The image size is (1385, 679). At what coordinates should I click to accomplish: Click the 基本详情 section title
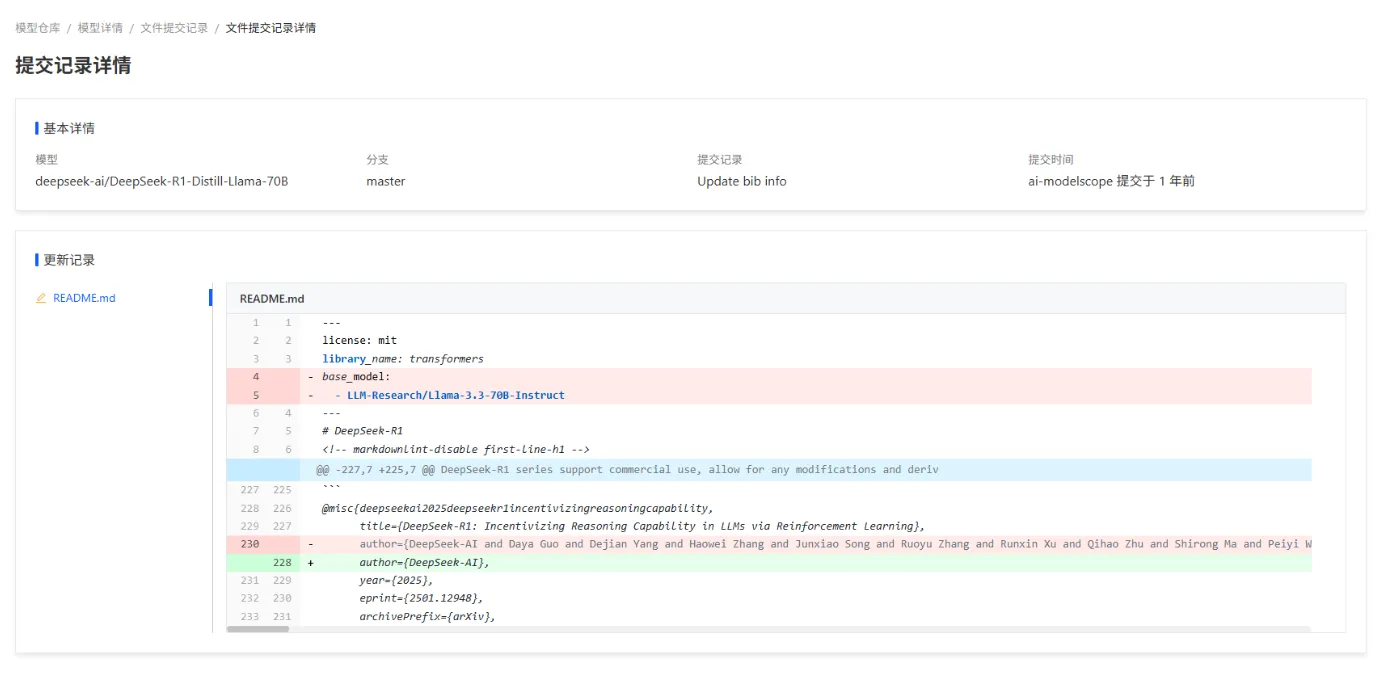[x=69, y=128]
